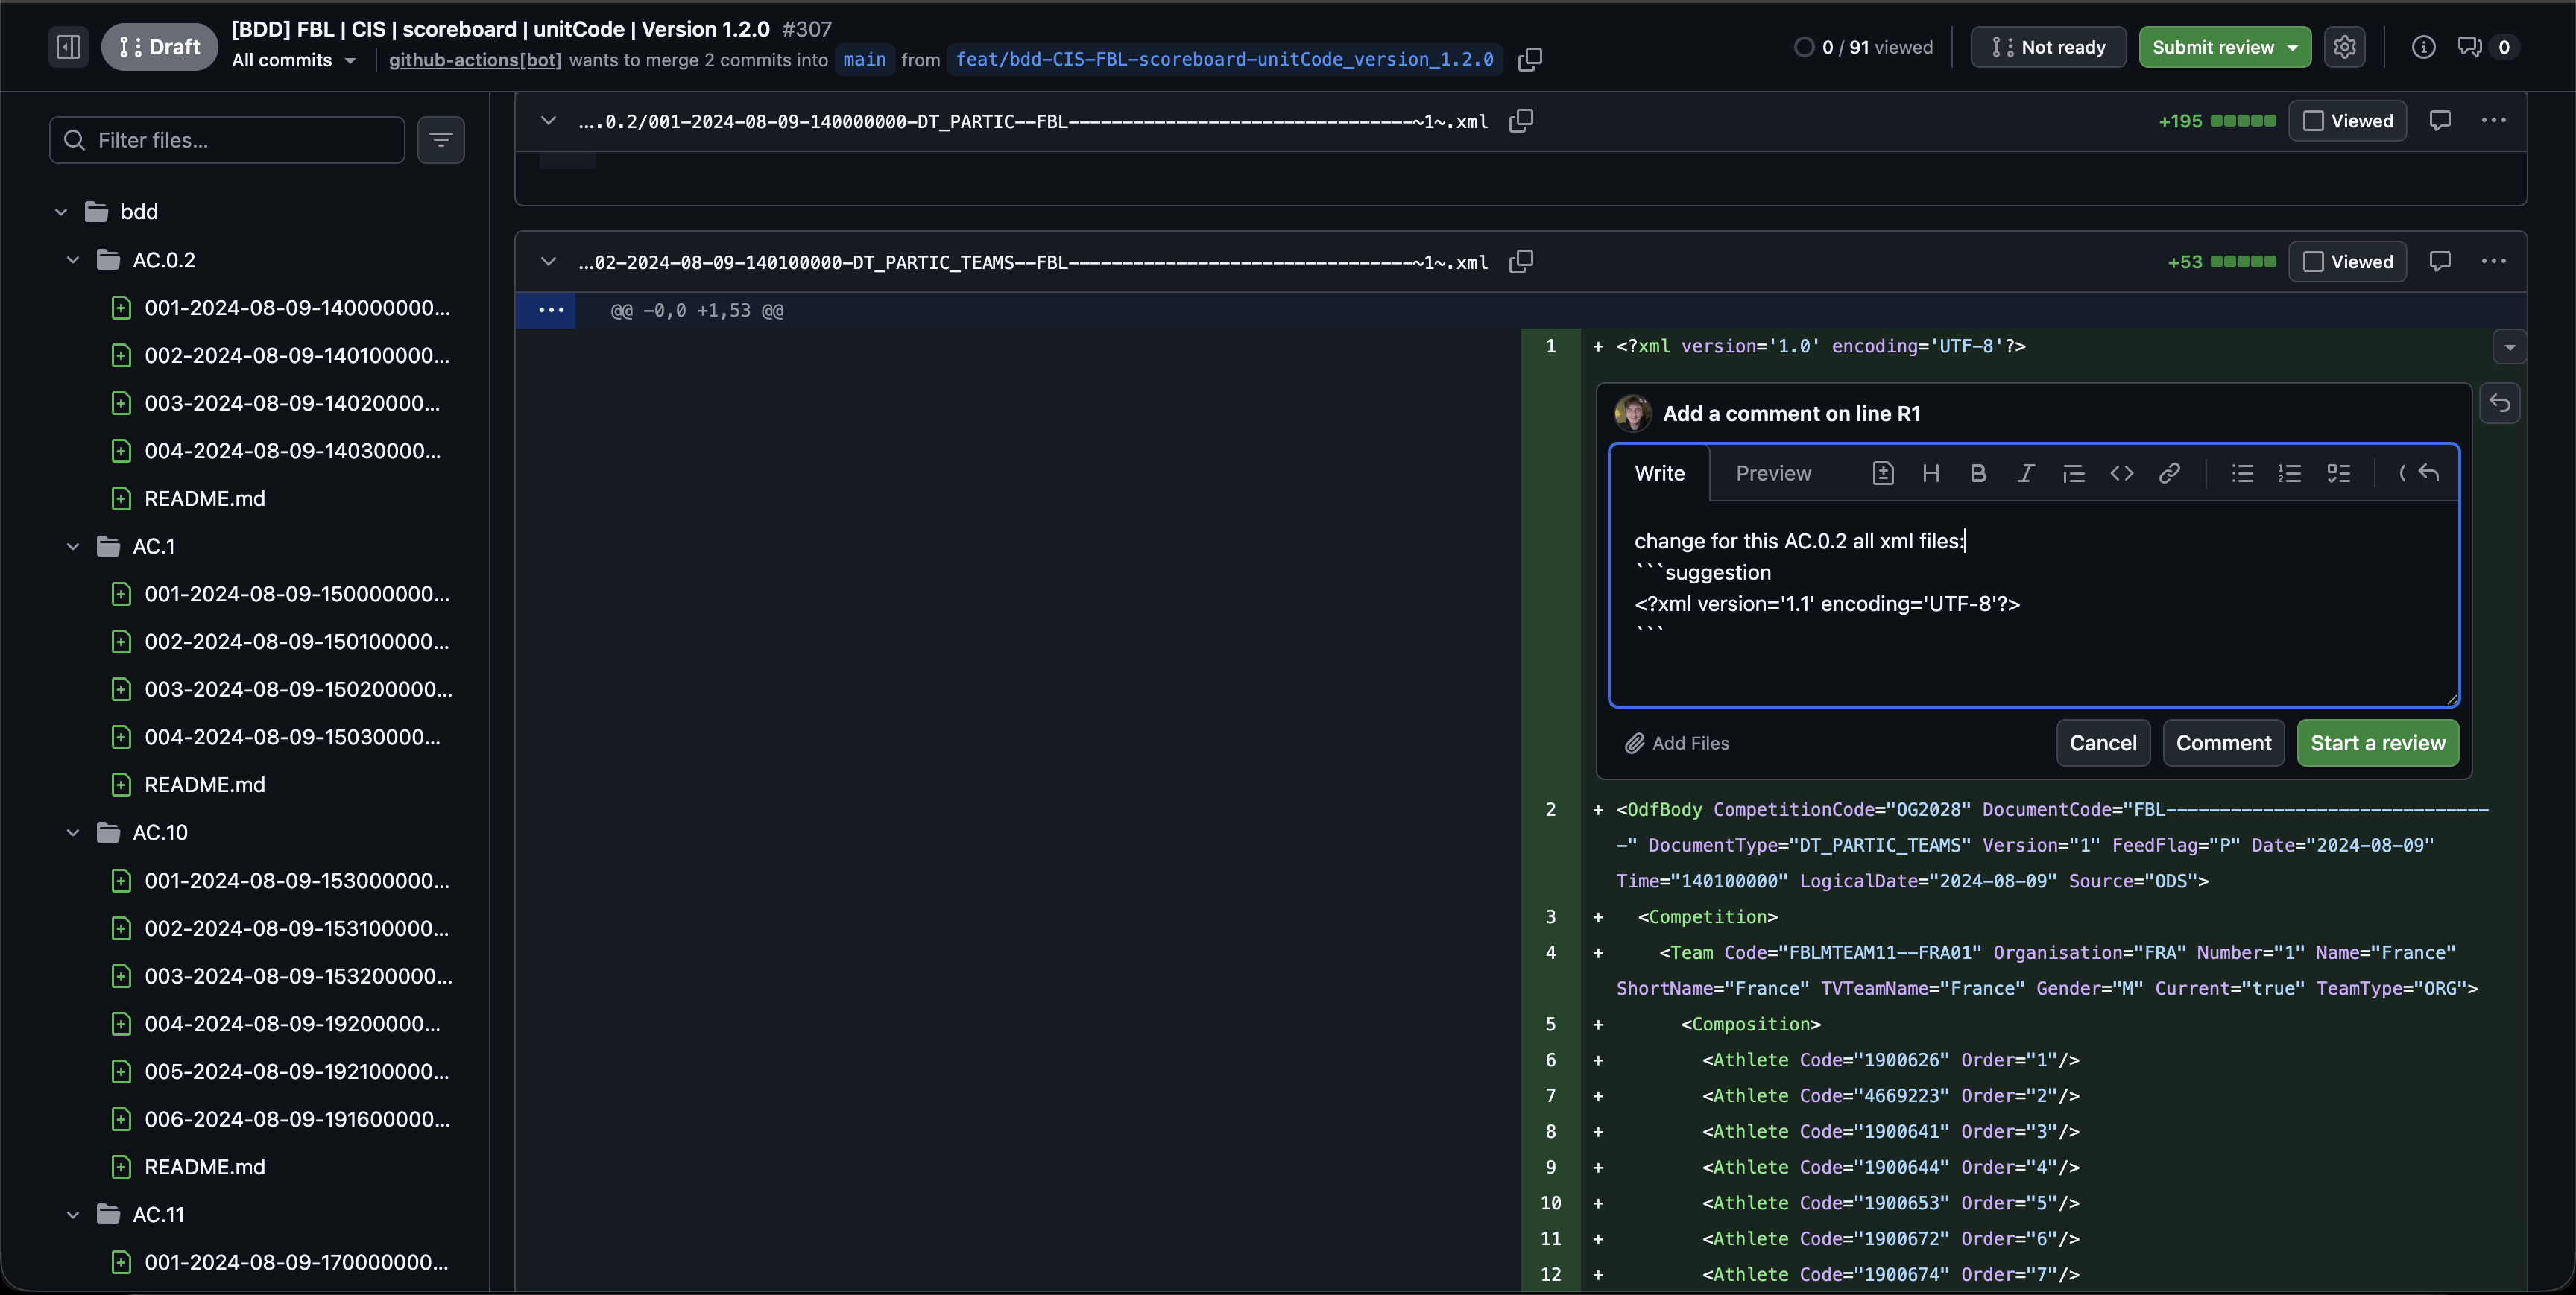Comment on DT_PARTIC file icon
This screenshot has height=1295, width=2576.
[x=2439, y=121]
